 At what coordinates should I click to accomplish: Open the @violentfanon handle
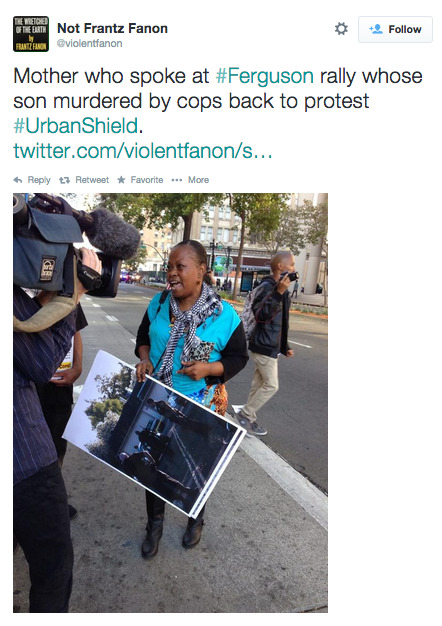click(x=89, y=43)
